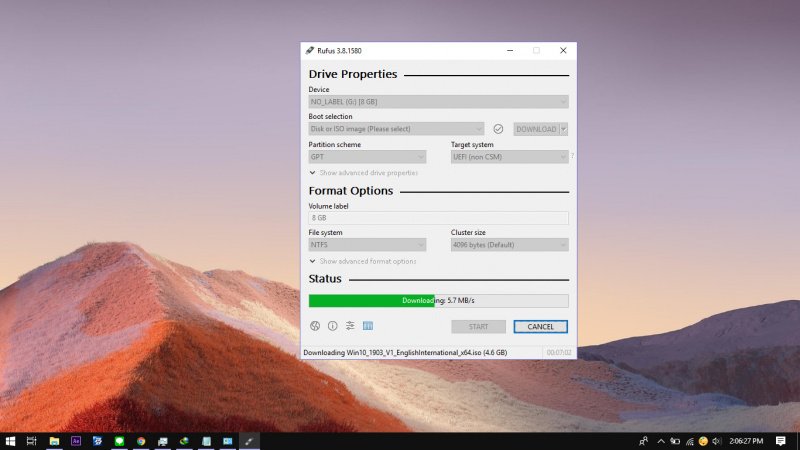Click the Format Options heading
Viewport: 800px width, 450px height.
pyautogui.click(x=351, y=191)
